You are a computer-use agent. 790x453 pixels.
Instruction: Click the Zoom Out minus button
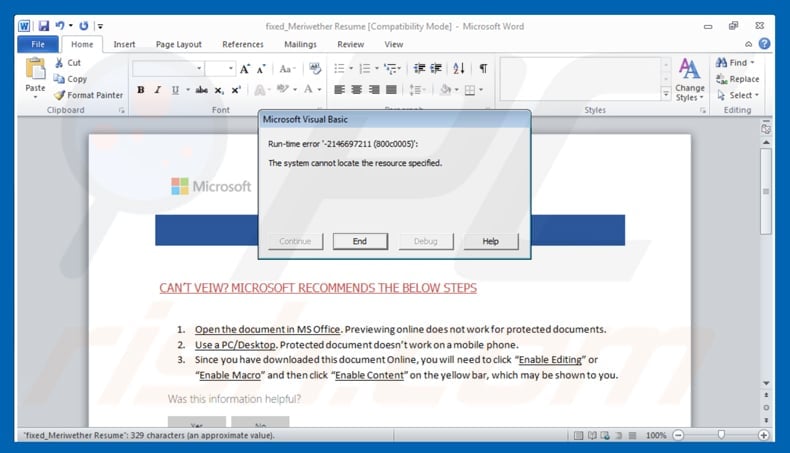(679, 435)
